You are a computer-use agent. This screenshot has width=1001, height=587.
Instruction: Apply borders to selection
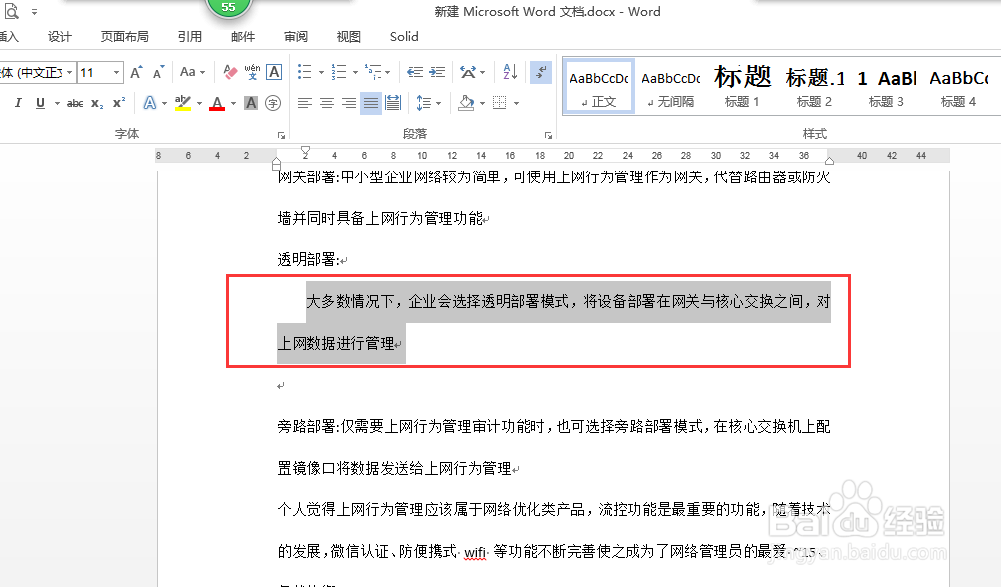(x=500, y=103)
